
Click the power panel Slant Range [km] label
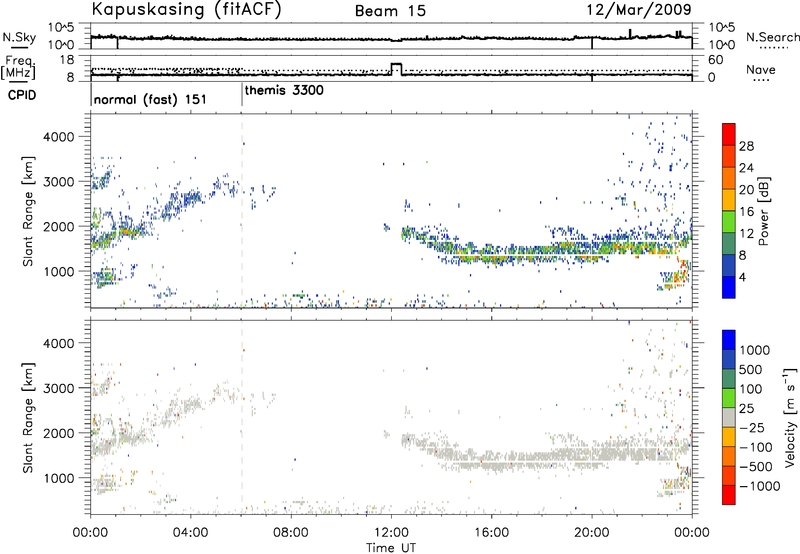[x=28, y=211]
